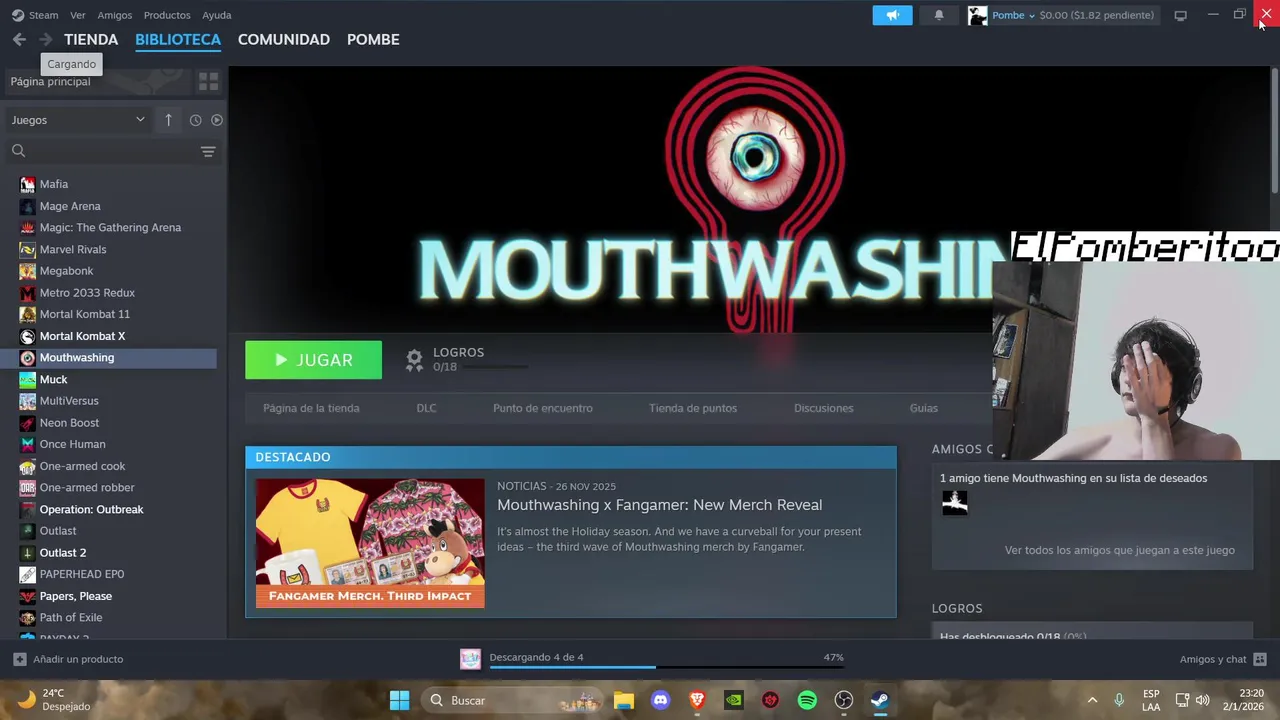Image resolution: width=1280 pixels, height=720 pixels.
Task: Click the announcements megaphone icon
Action: pyautogui.click(x=892, y=15)
